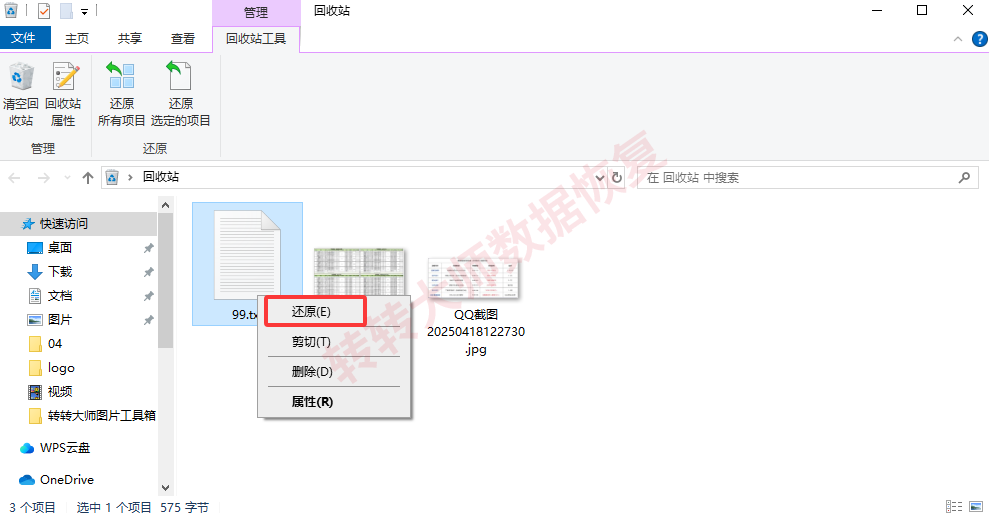The image size is (989, 514).
Task: Open 视频 in the navigation pane
Action: pyautogui.click(x=60, y=392)
